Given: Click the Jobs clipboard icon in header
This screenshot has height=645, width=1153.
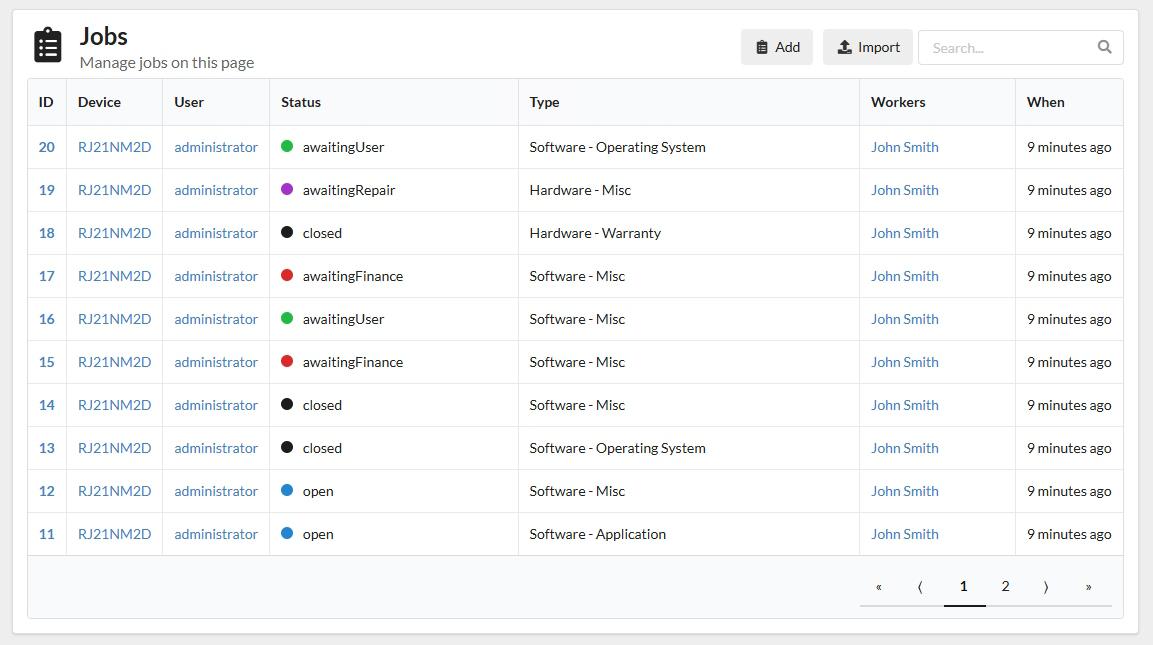Looking at the screenshot, I should click(x=48, y=46).
